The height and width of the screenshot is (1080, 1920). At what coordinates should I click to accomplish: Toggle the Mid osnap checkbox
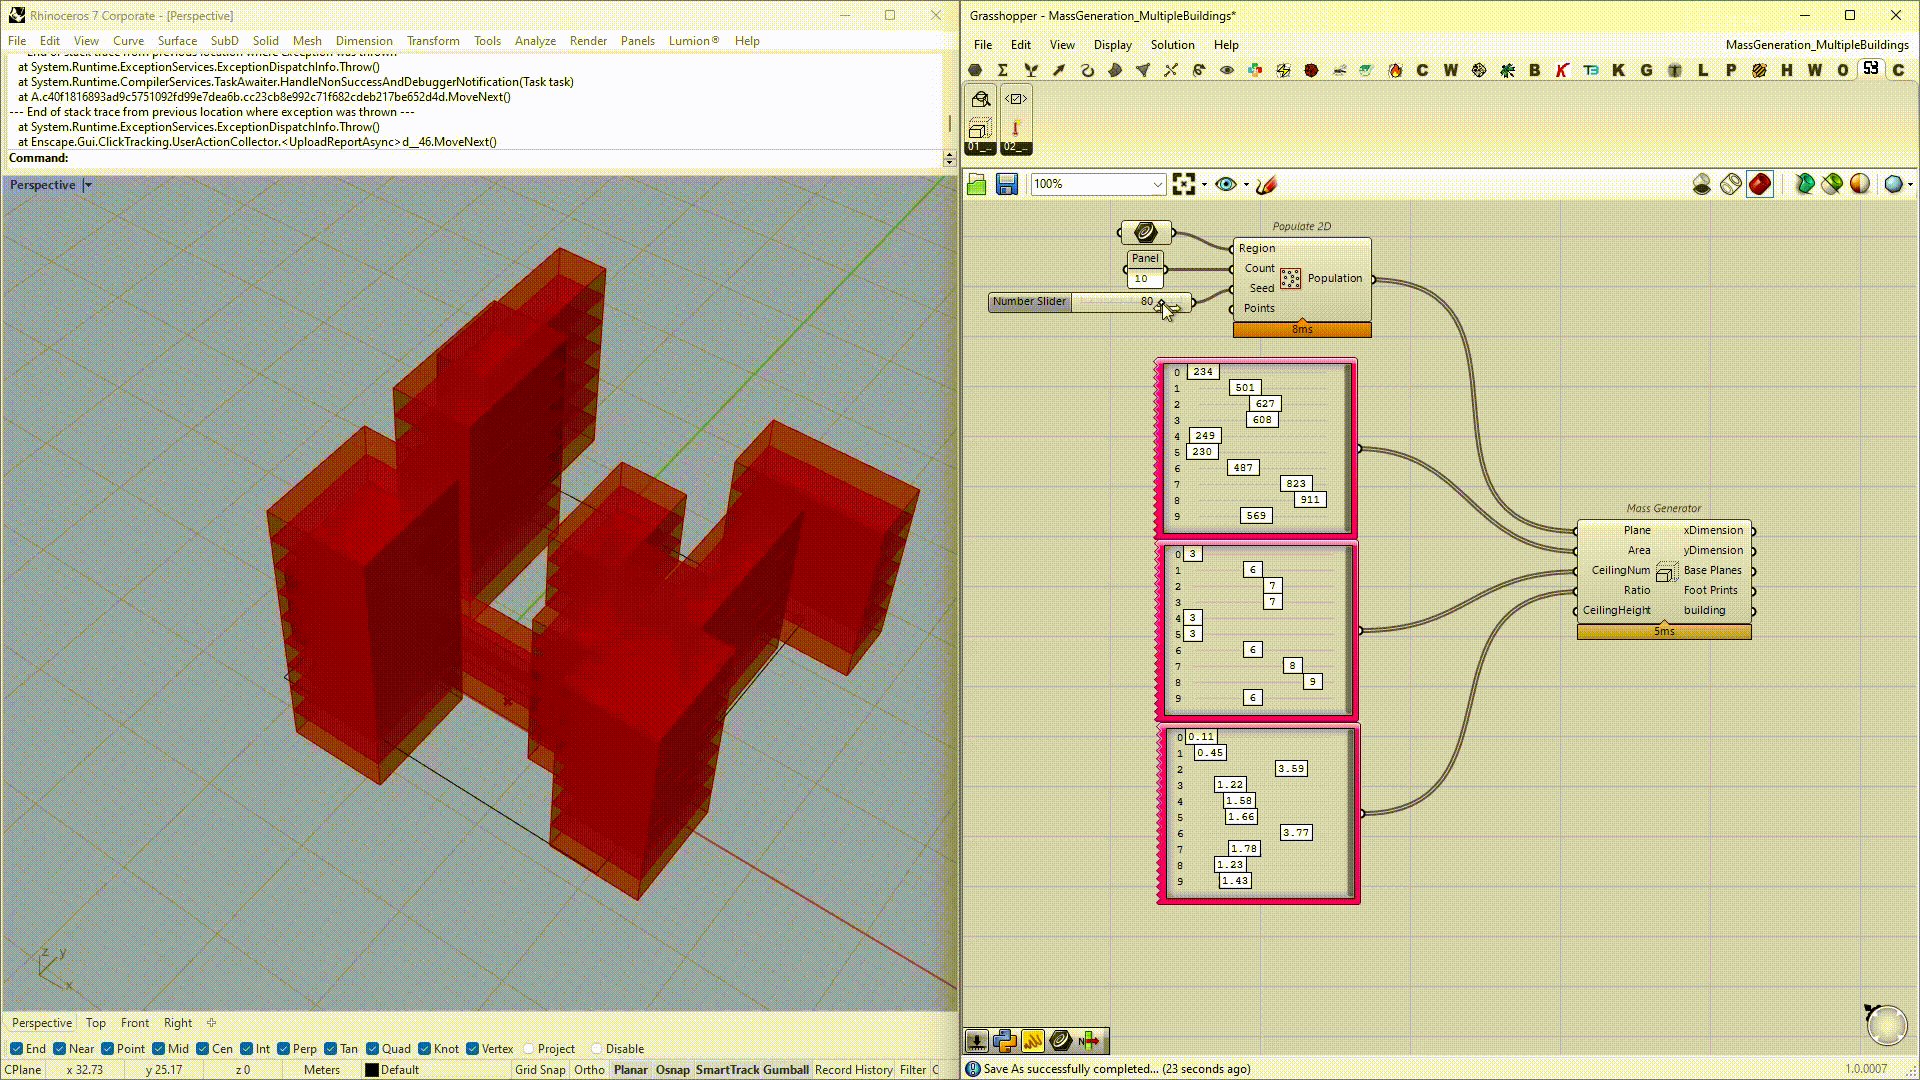[159, 1049]
